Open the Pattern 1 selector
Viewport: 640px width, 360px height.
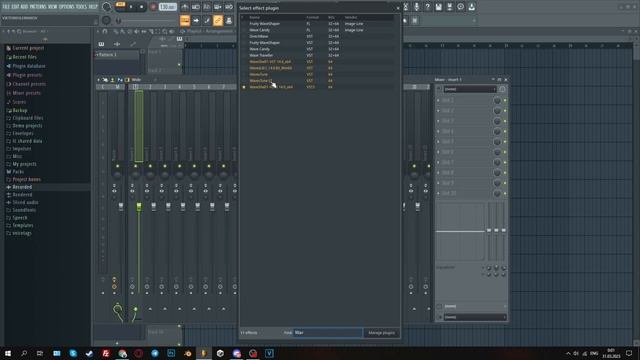point(117,54)
